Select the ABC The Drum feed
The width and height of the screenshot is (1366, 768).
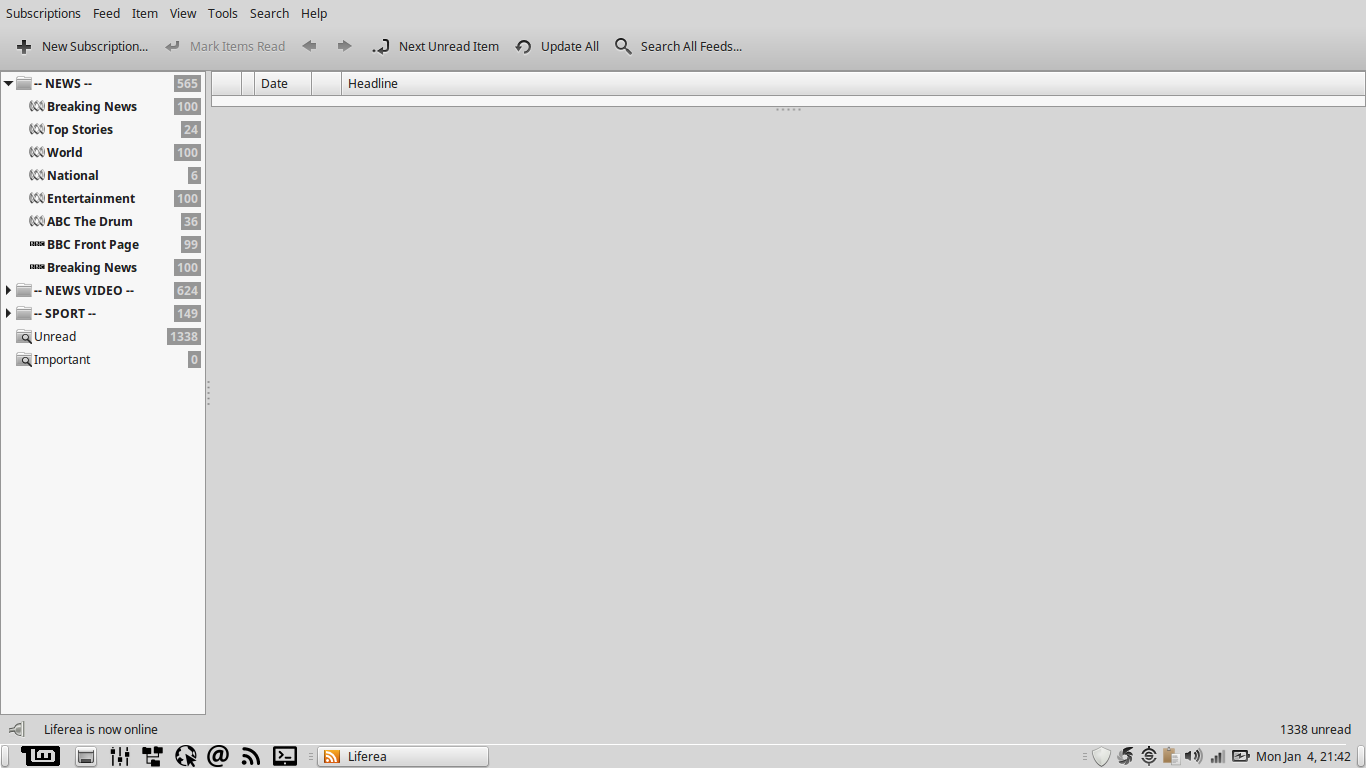point(103,221)
